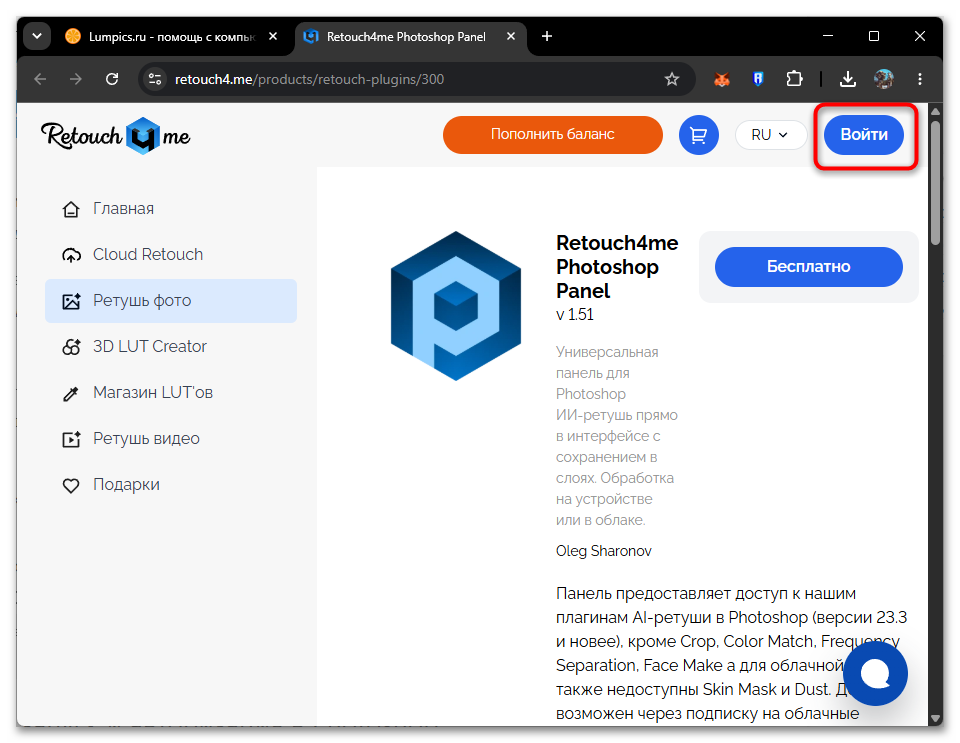
Task: Click the version text v 1.51
Action: click(575, 315)
